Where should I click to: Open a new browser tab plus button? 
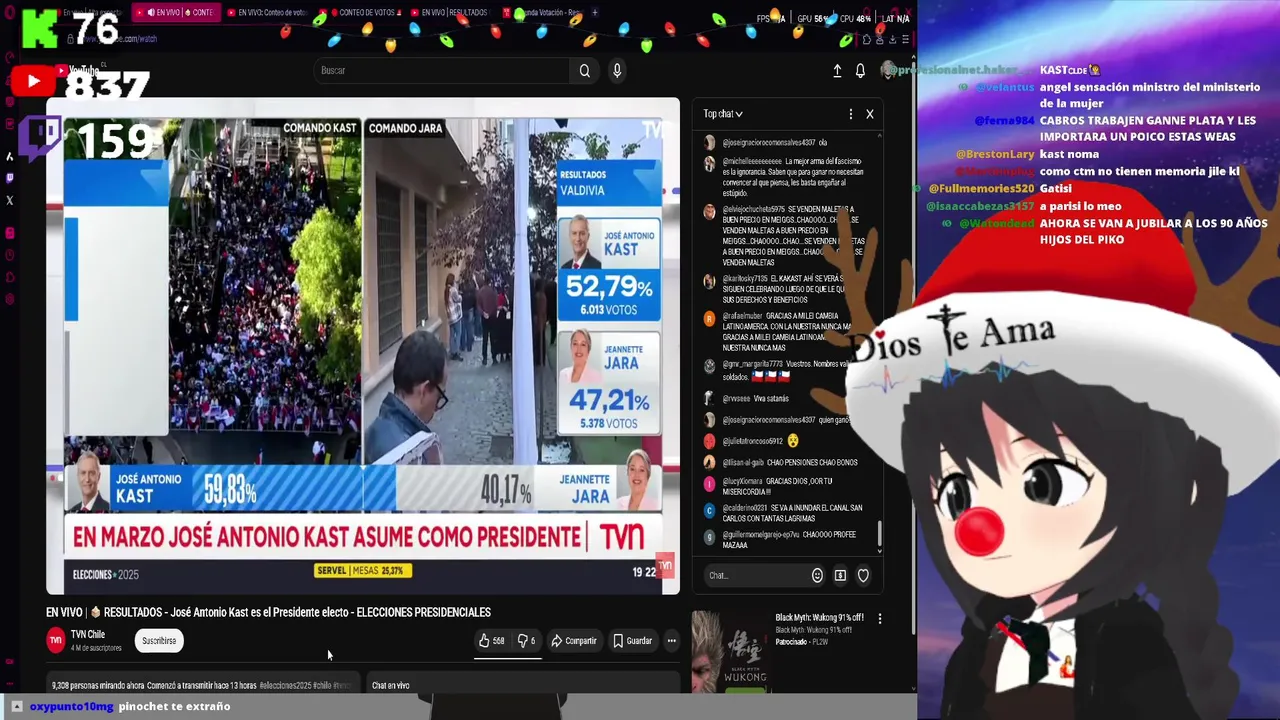coord(595,13)
